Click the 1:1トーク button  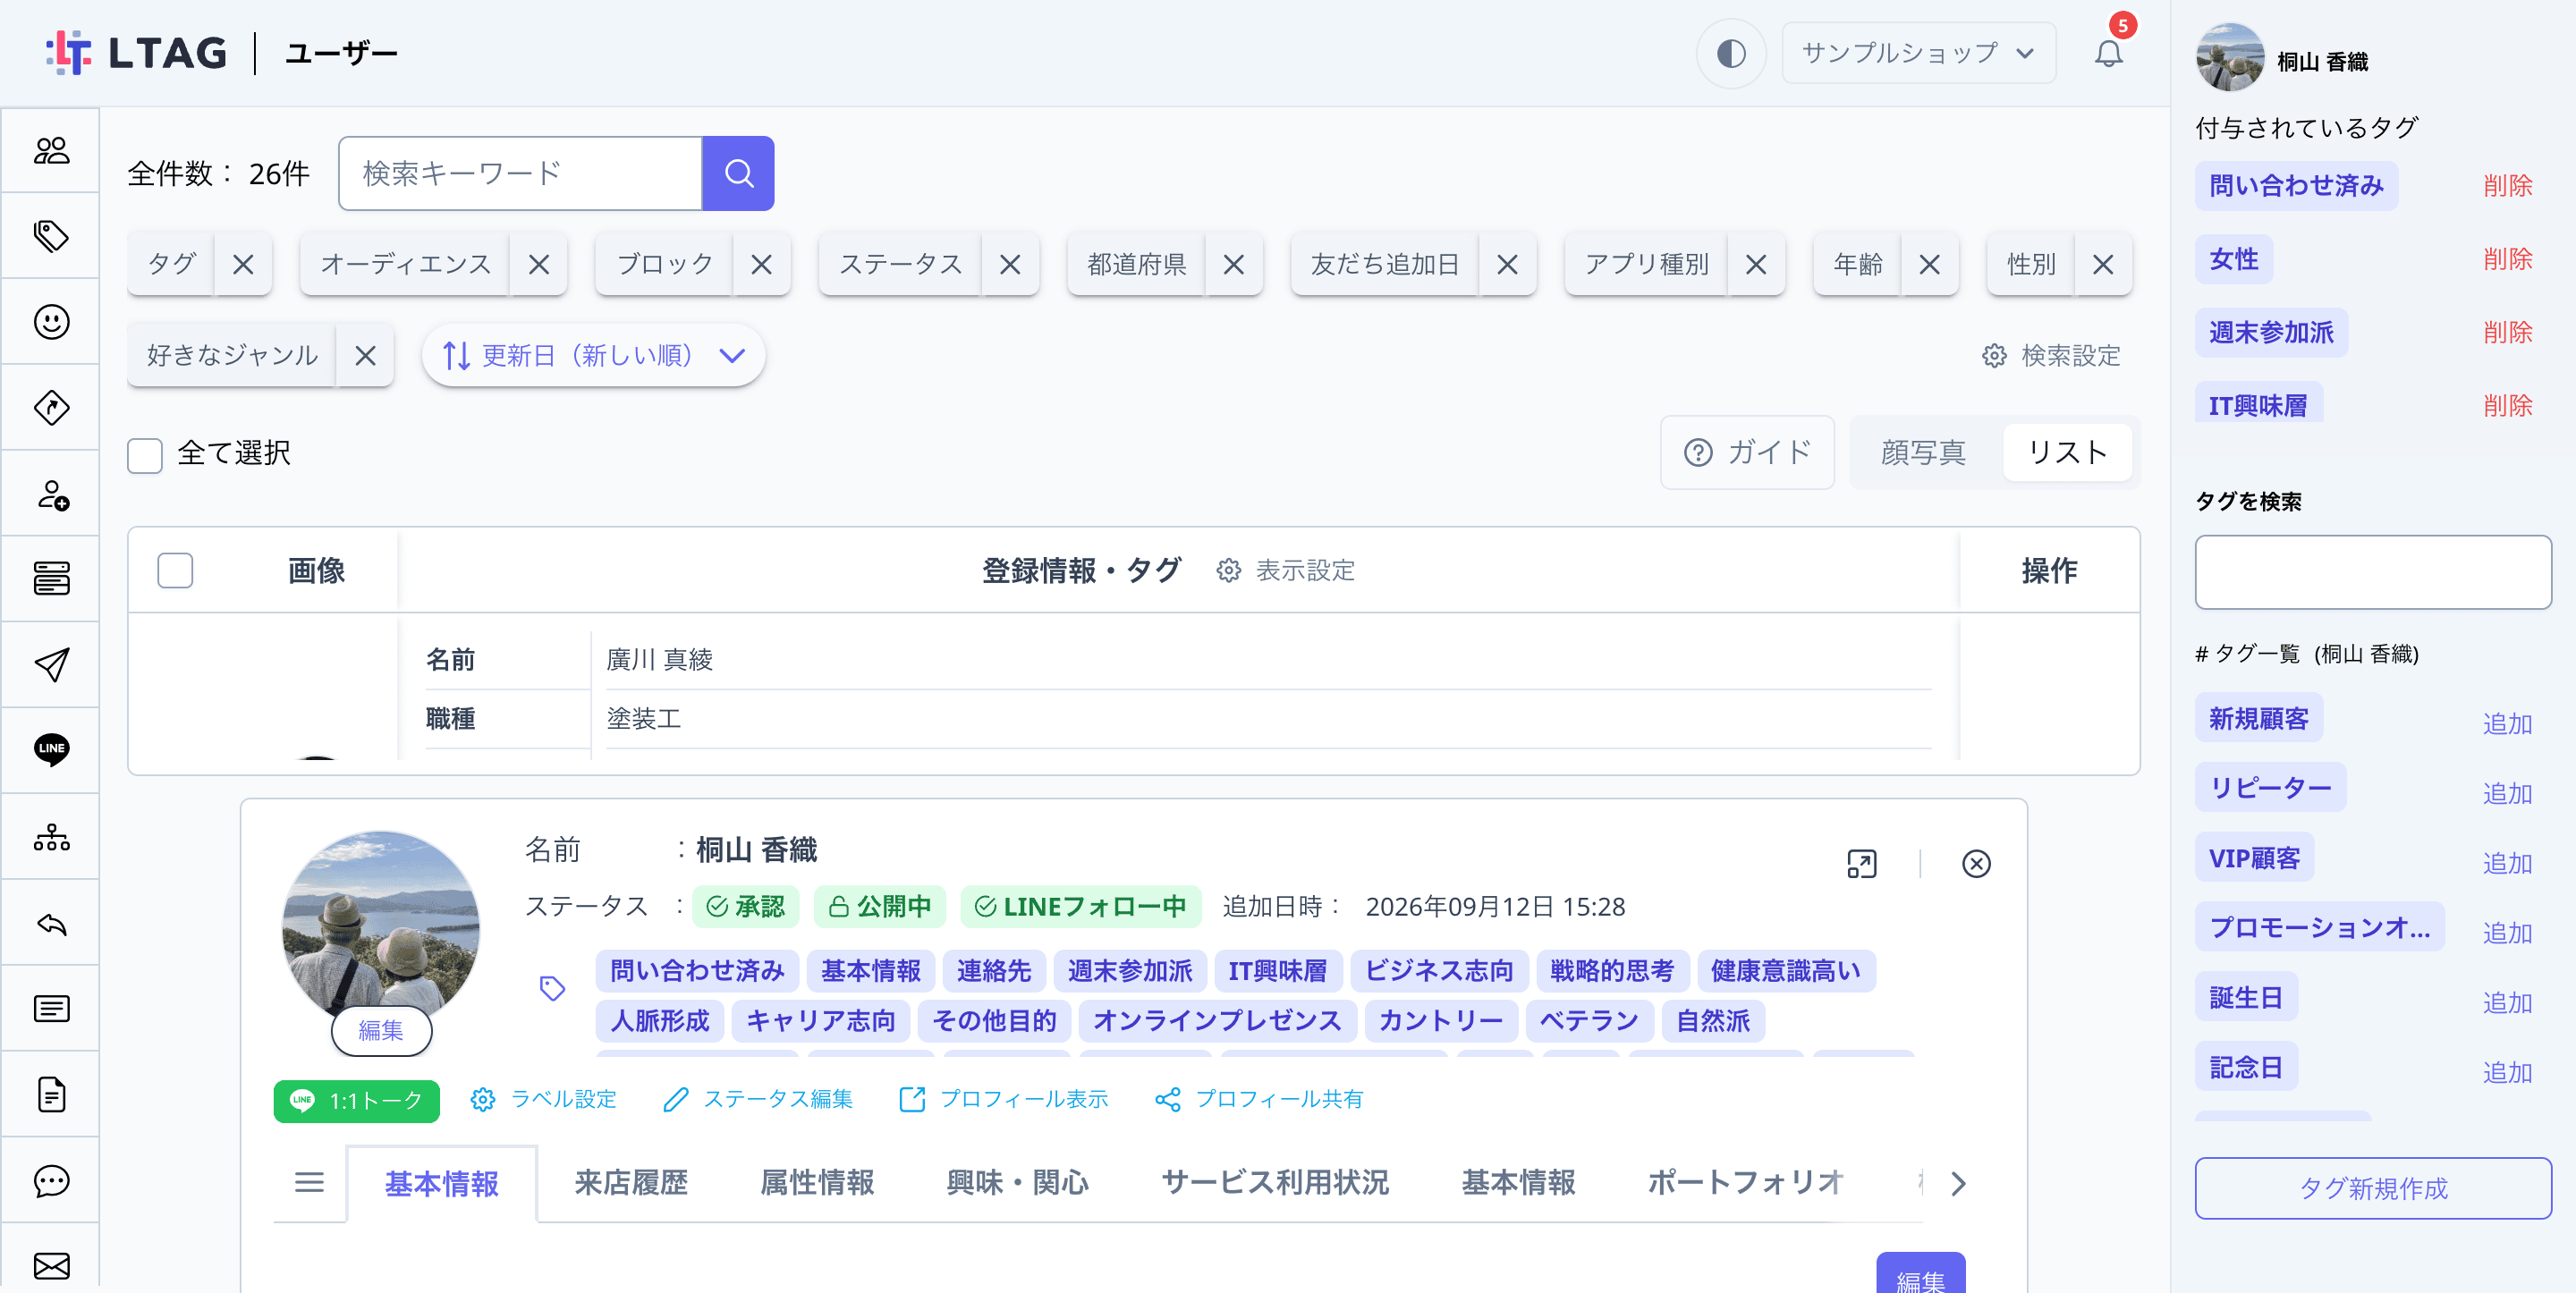(356, 1101)
